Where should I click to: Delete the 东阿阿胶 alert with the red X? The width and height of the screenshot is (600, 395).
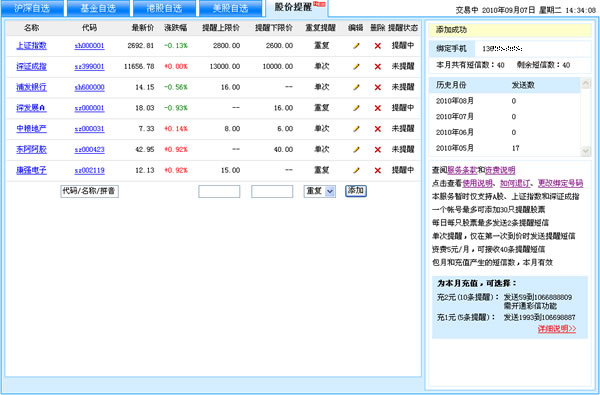378,150
